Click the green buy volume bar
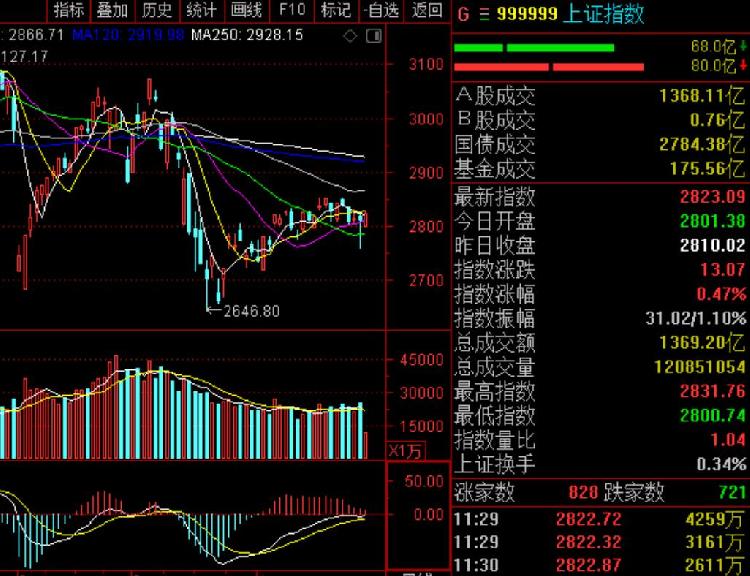750x576 pixels. (x=534, y=47)
